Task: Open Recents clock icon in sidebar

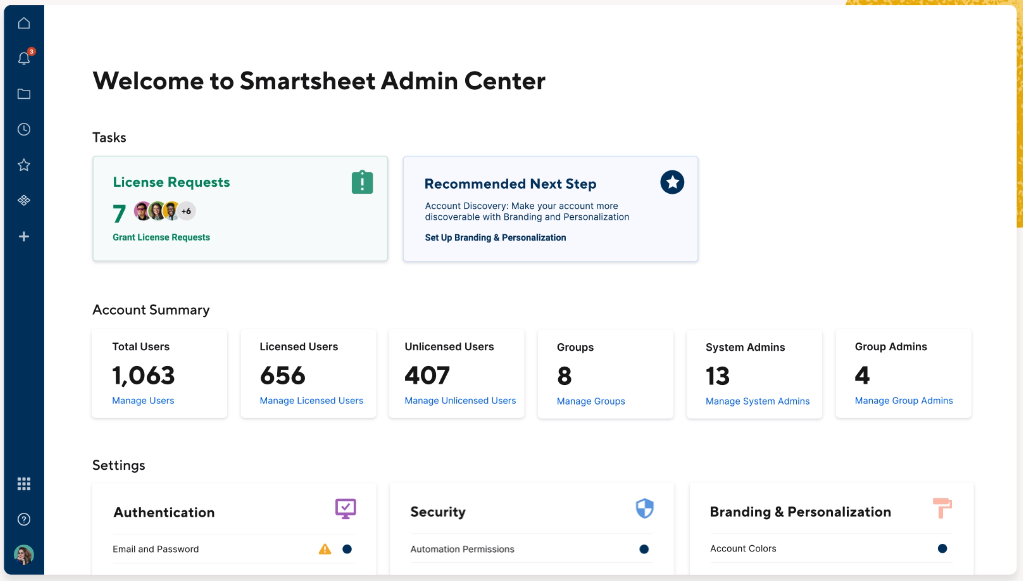Action: click(24, 129)
